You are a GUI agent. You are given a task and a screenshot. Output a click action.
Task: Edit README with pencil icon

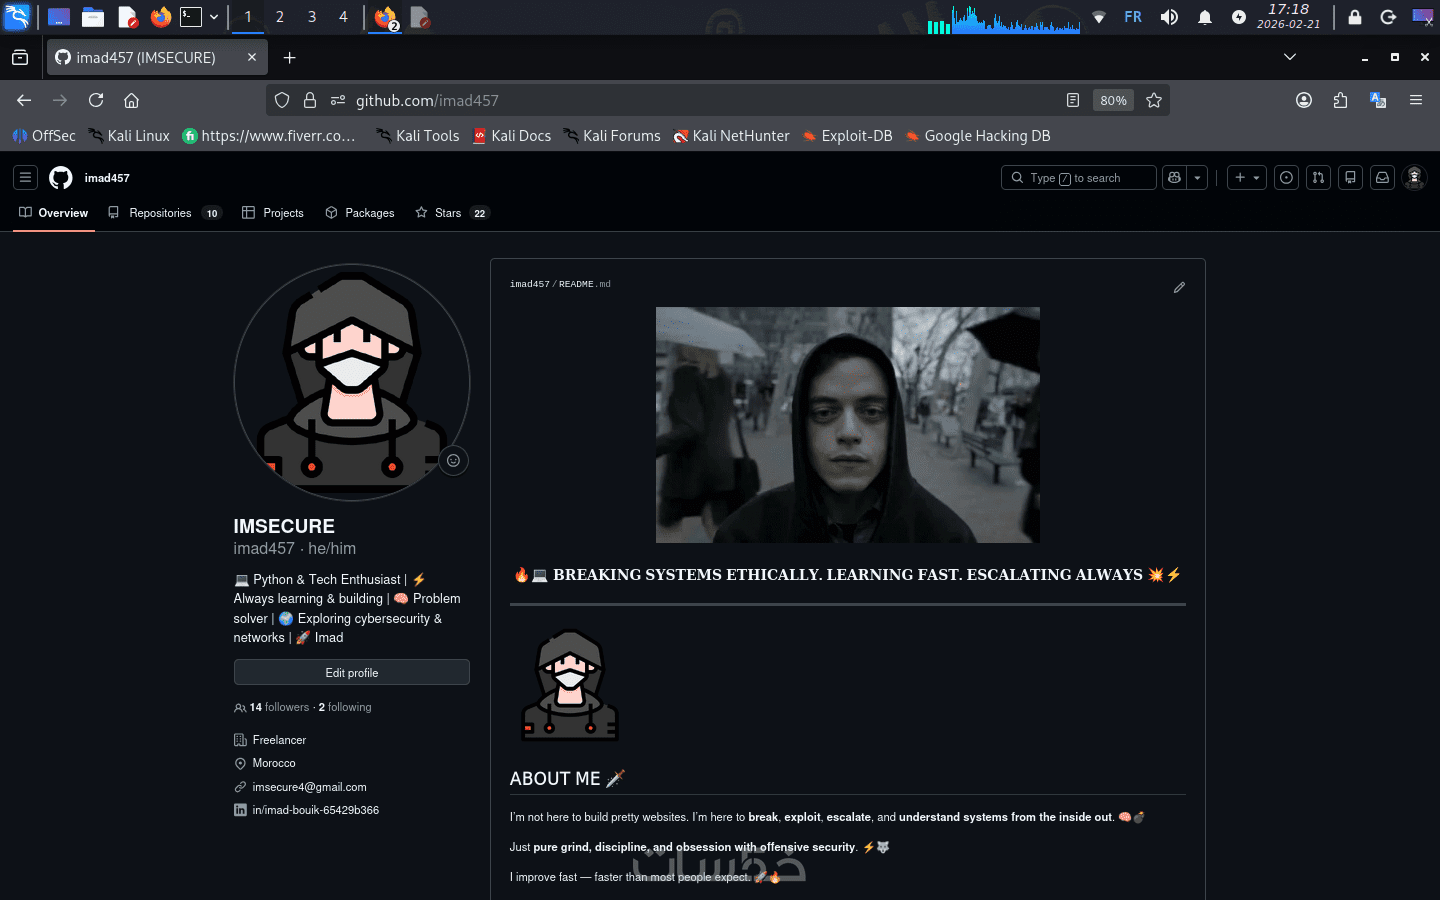click(1179, 287)
